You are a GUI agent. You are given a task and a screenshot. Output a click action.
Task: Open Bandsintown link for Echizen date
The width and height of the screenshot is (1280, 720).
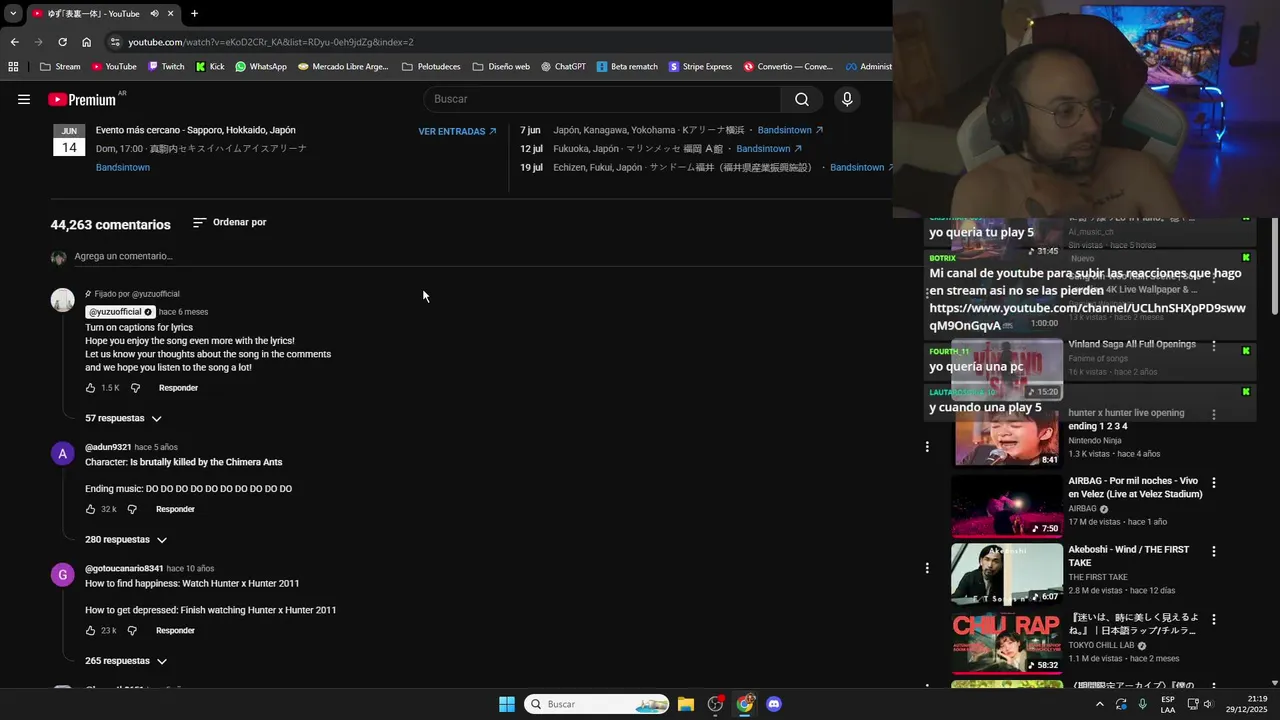(x=863, y=167)
